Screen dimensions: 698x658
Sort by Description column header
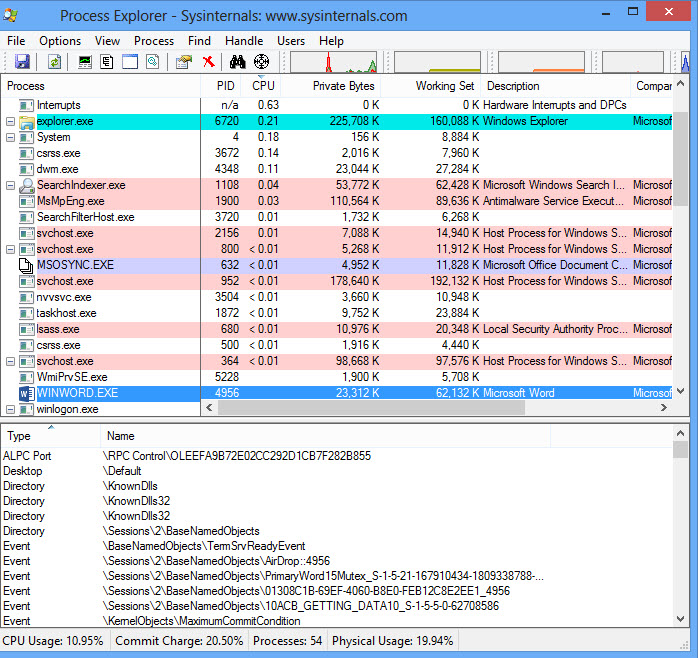(x=556, y=86)
